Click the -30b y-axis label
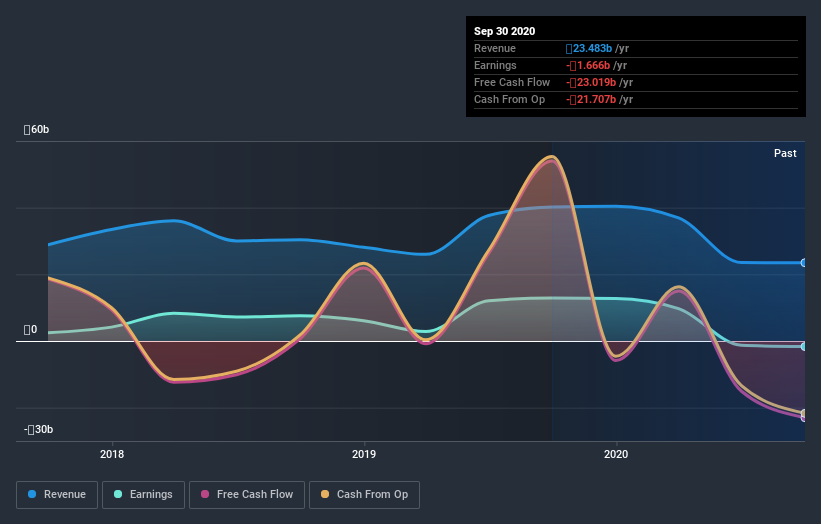The image size is (821, 524). coord(38,429)
